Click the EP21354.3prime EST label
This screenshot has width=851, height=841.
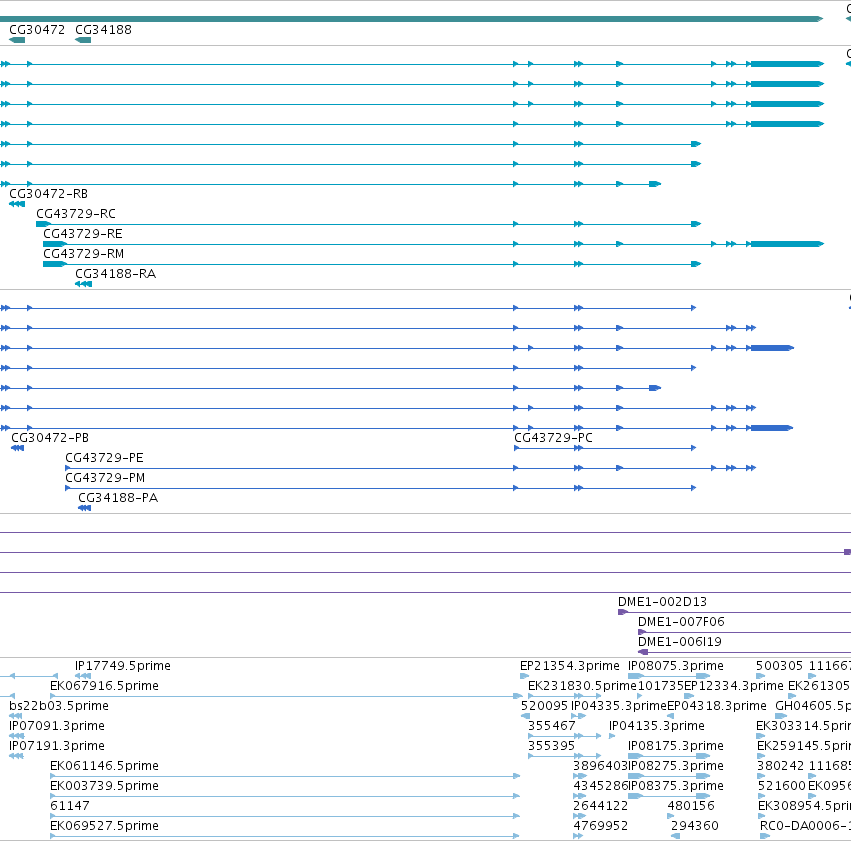coord(569,666)
